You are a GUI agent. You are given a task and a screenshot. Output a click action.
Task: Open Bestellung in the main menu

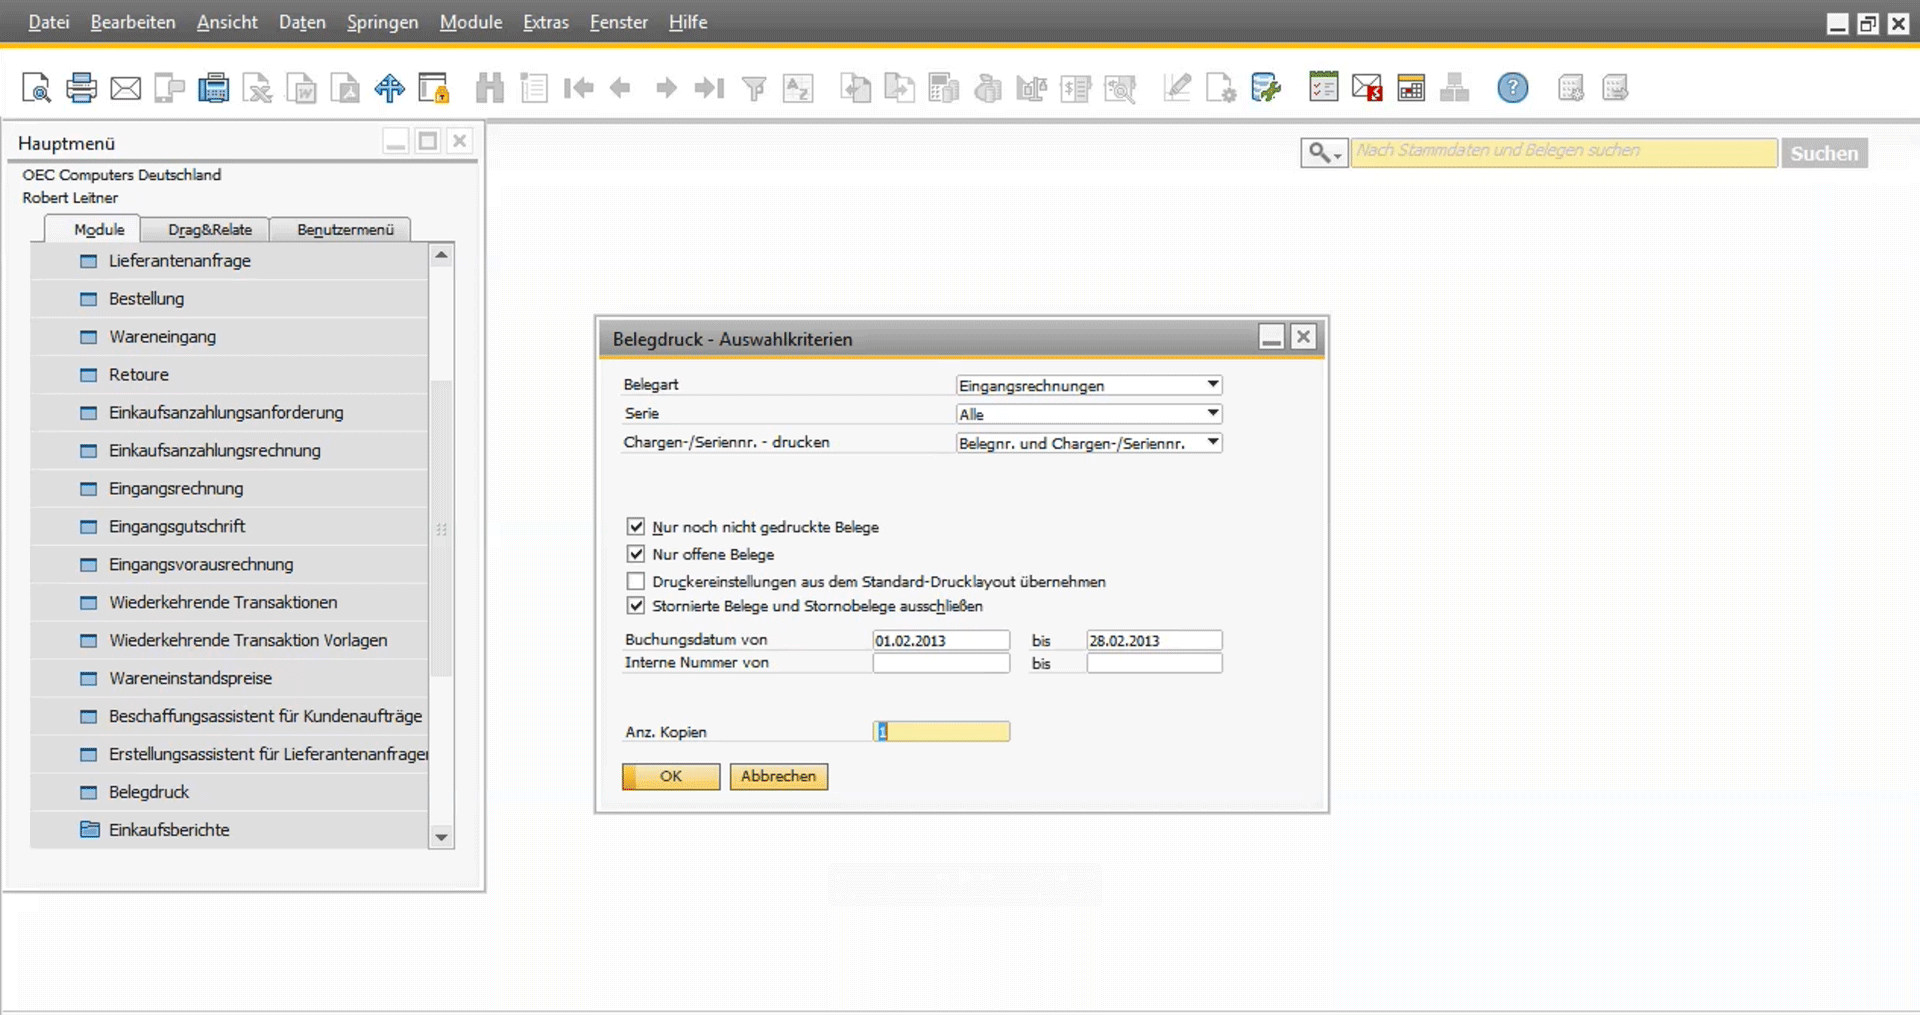(229, 298)
